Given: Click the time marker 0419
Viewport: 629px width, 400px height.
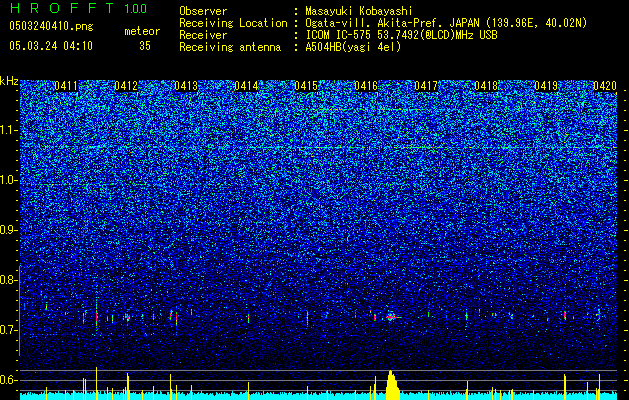Looking at the screenshot, I should (x=546, y=86).
